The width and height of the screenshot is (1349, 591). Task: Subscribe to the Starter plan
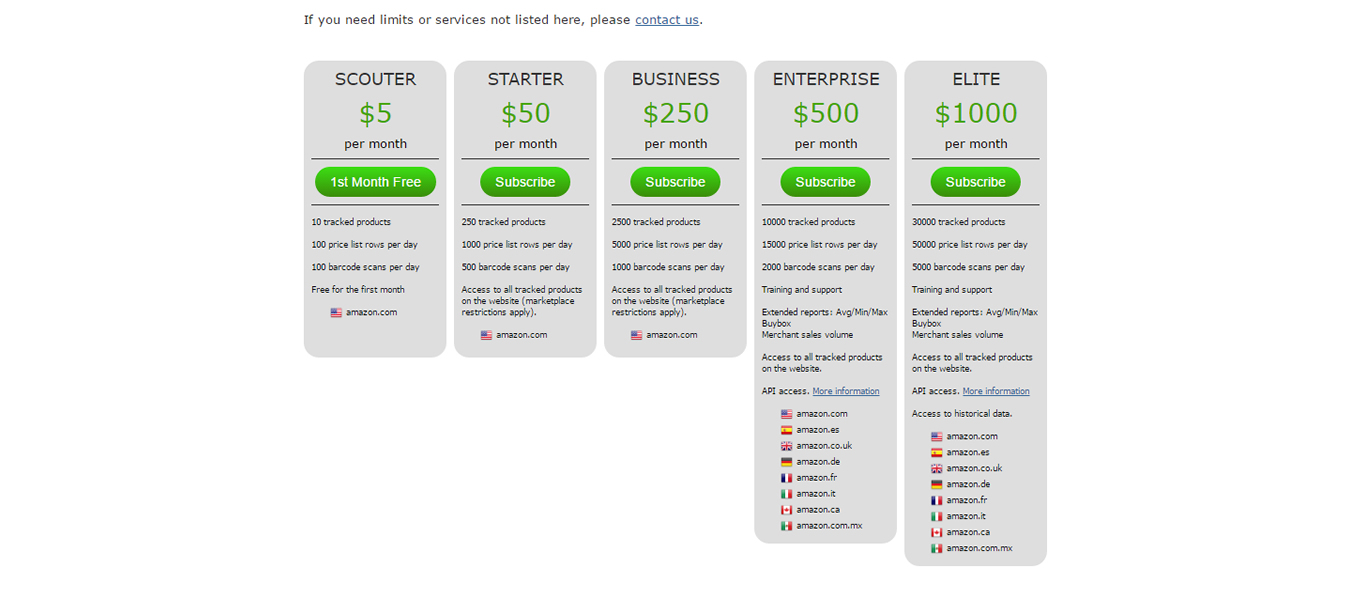[525, 182]
